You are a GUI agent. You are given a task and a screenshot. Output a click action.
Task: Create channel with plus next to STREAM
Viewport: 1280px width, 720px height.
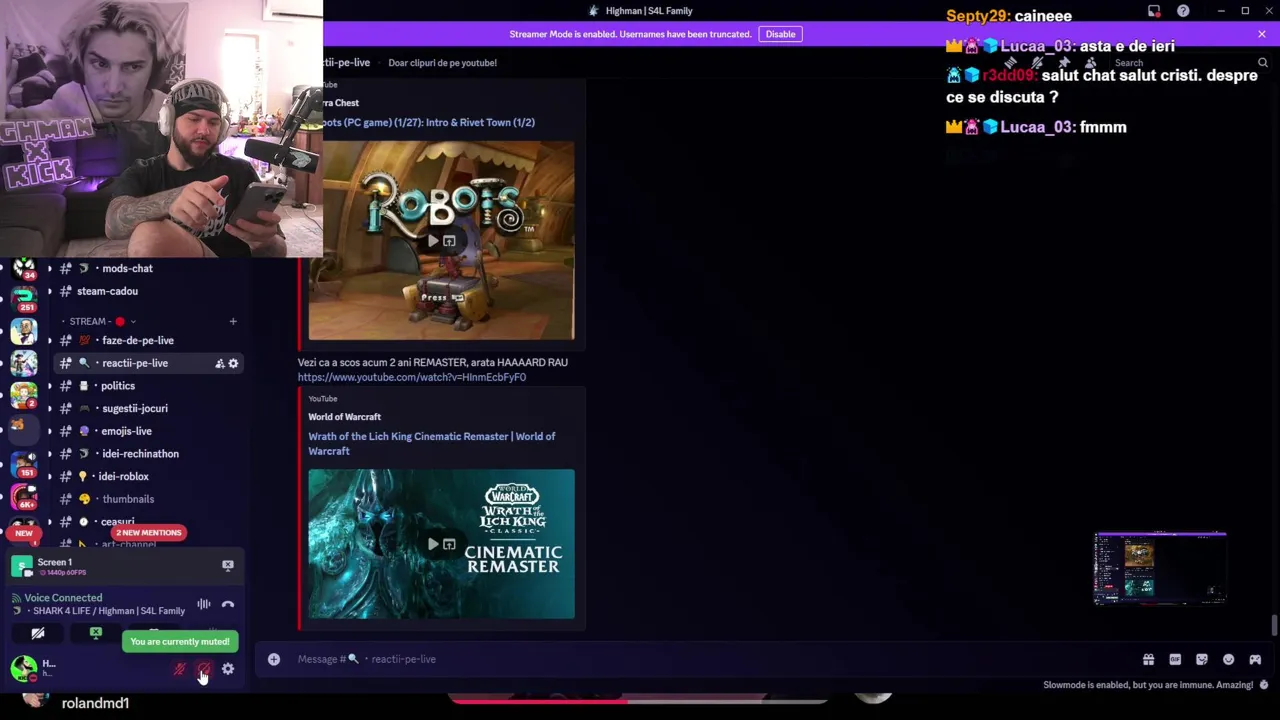click(233, 321)
